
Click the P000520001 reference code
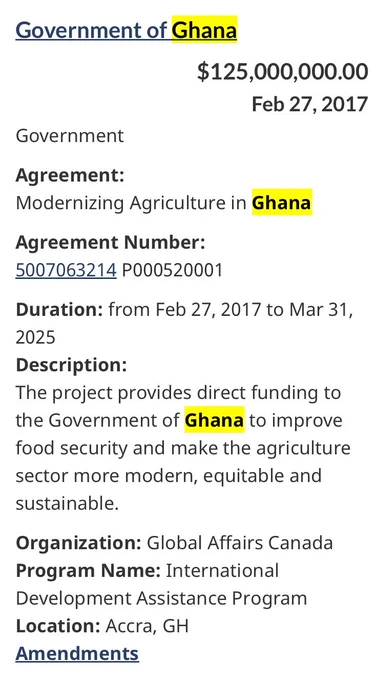click(x=172, y=270)
